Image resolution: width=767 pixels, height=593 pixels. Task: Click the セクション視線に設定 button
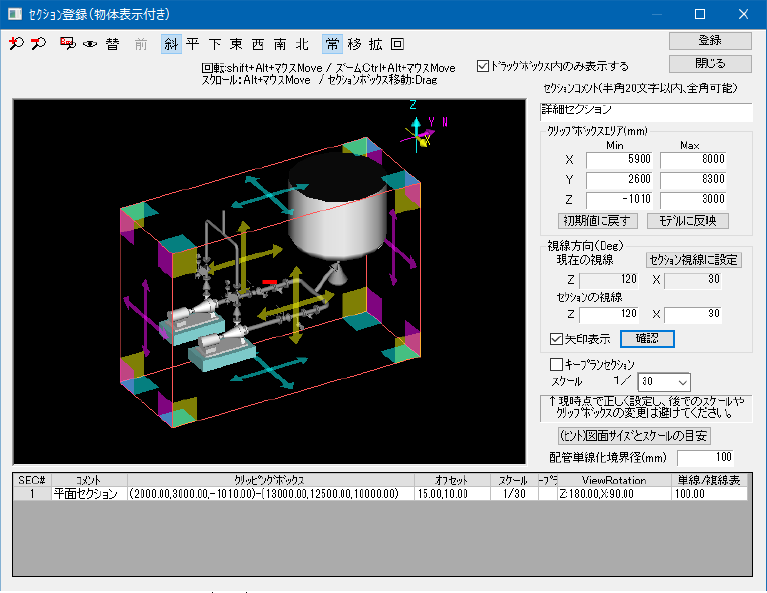(694, 260)
